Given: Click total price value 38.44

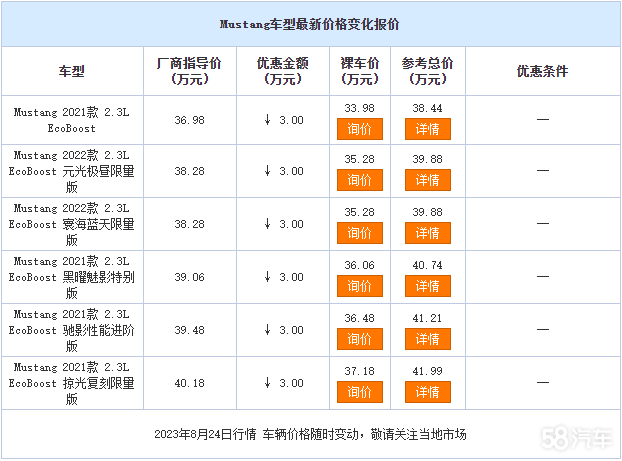Looking at the screenshot, I should (x=428, y=108).
